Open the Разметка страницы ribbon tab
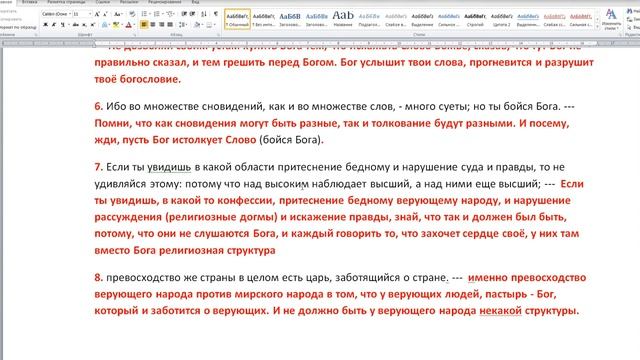This screenshot has height=360, width=640. coord(66,2)
